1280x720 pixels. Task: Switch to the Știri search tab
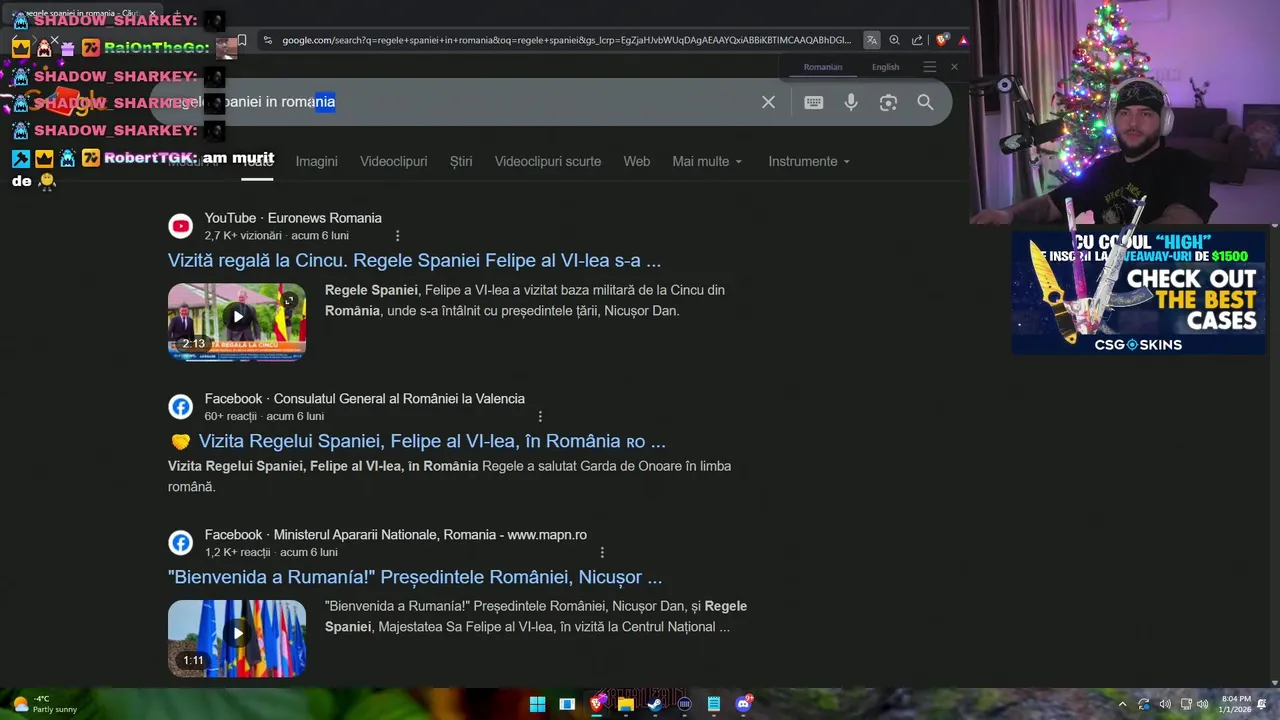point(461,161)
